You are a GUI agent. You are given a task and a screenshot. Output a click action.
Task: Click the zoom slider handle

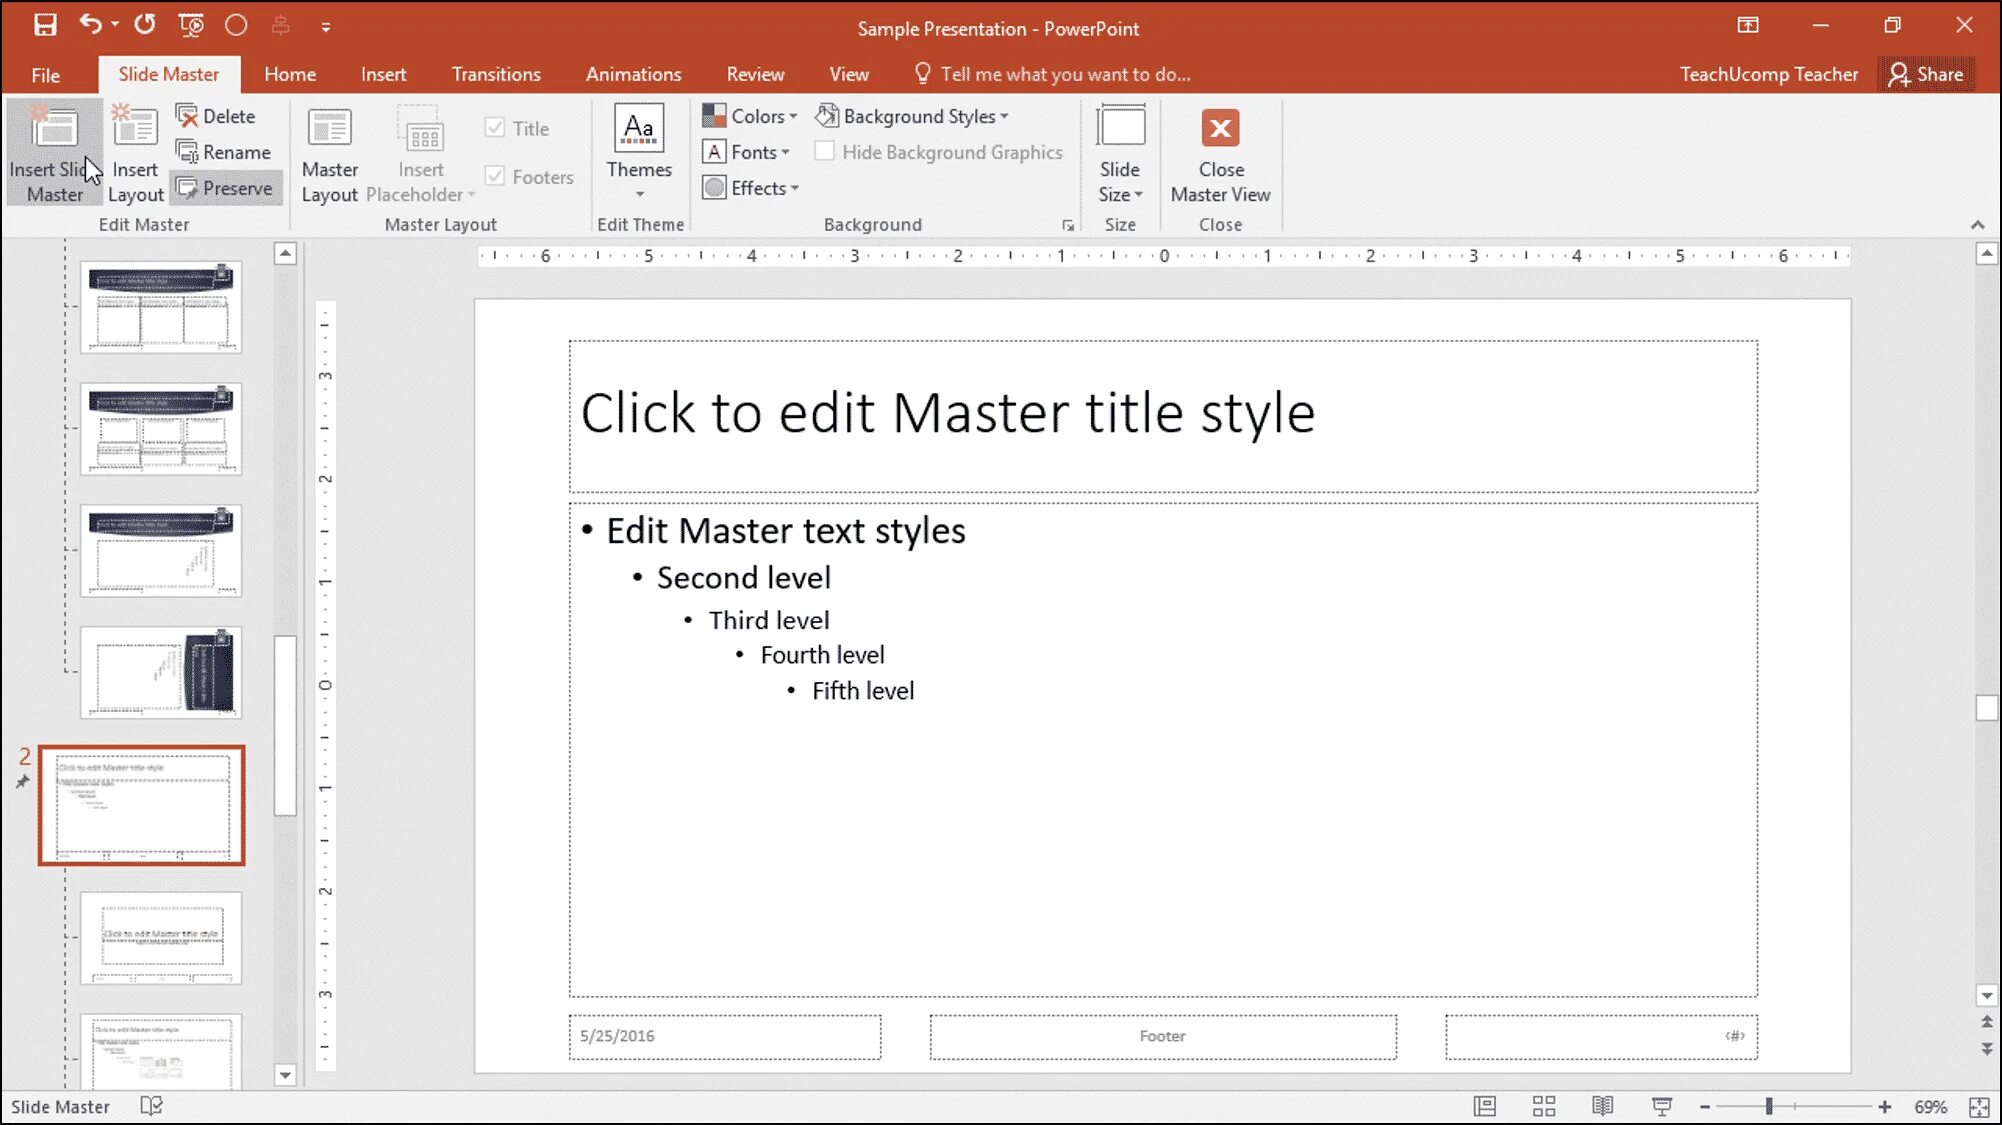click(x=1769, y=1106)
